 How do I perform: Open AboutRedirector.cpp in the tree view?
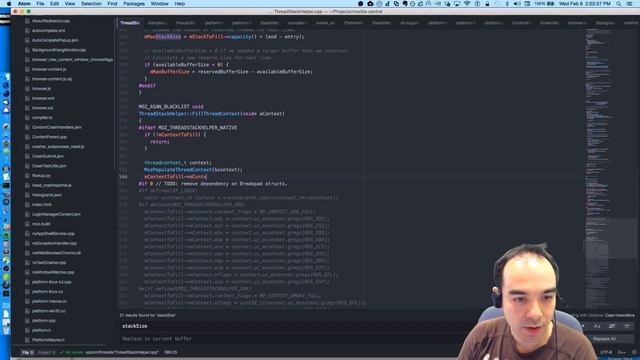click(x=51, y=21)
